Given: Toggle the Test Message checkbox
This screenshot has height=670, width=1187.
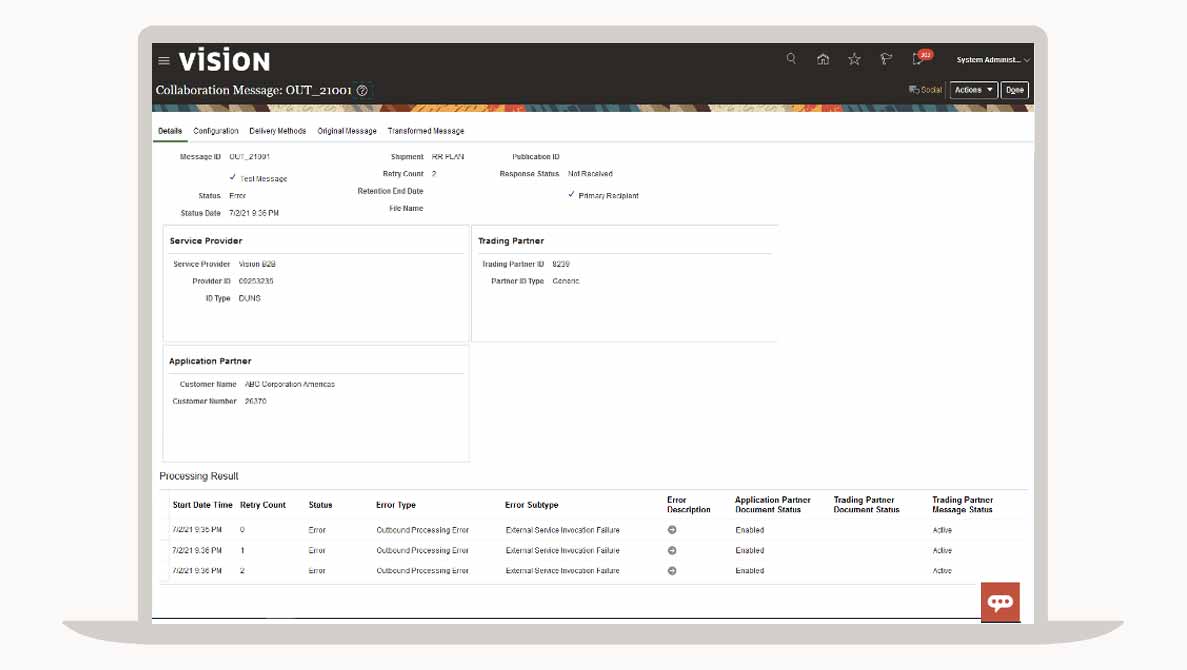Looking at the screenshot, I should (233, 177).
